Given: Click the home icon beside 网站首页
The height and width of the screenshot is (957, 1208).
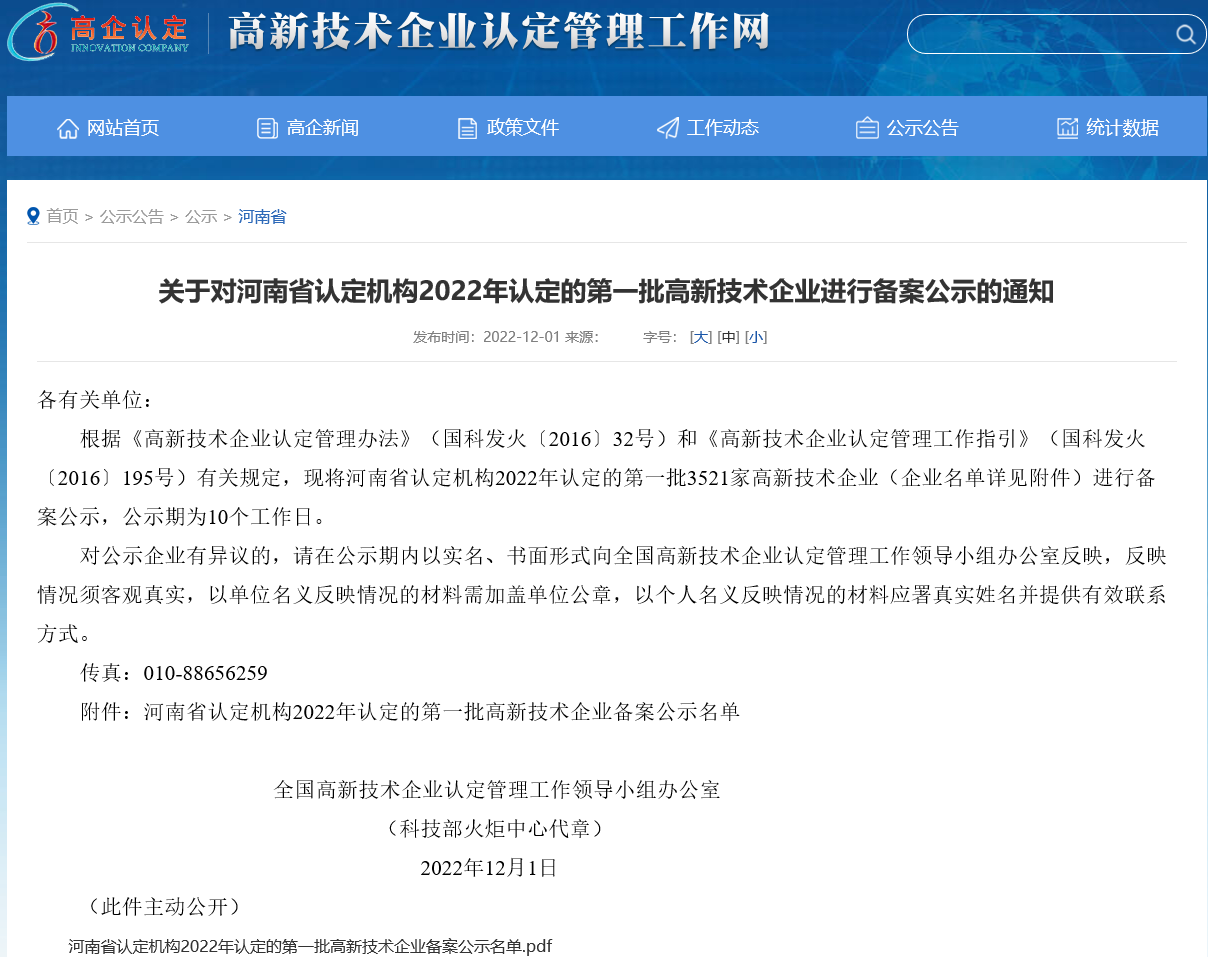Looking at the screenshot, I should click(x=67, y=127).
